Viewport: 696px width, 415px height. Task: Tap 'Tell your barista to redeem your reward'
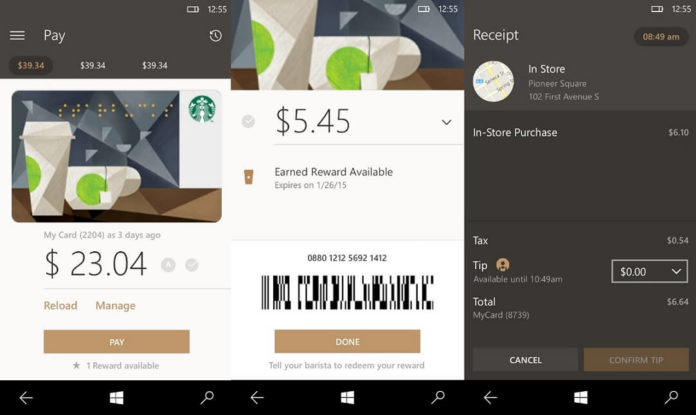(x=347, y=365)
